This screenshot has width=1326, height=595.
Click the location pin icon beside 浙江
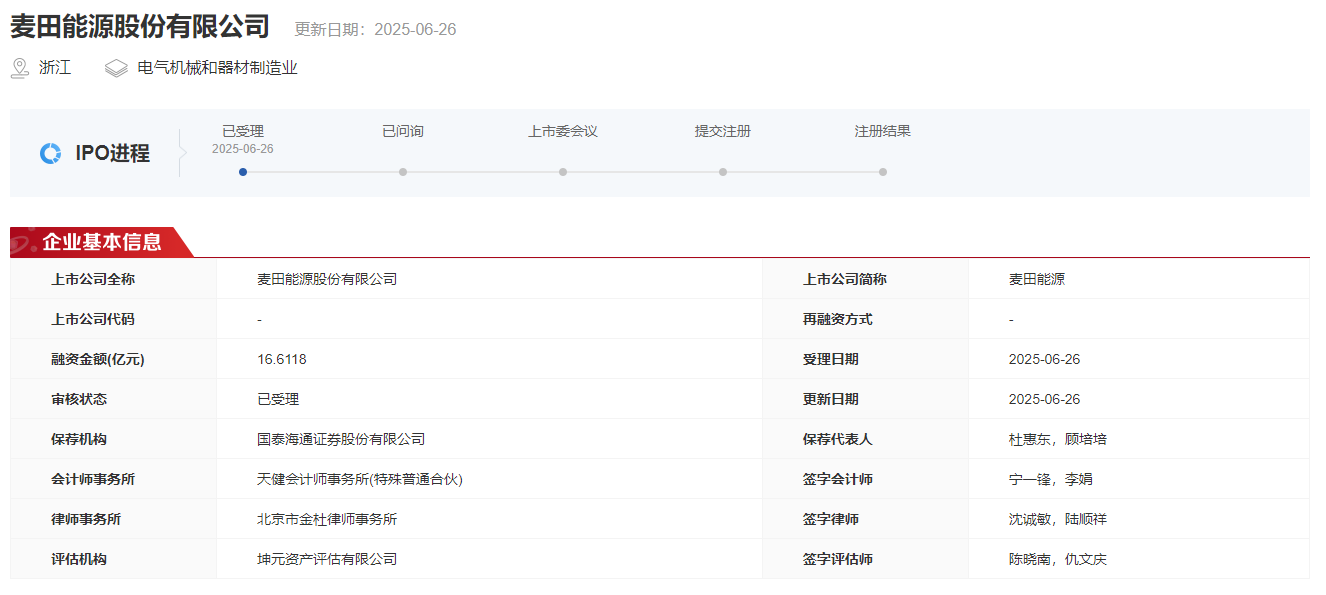[x=19, y=68]
